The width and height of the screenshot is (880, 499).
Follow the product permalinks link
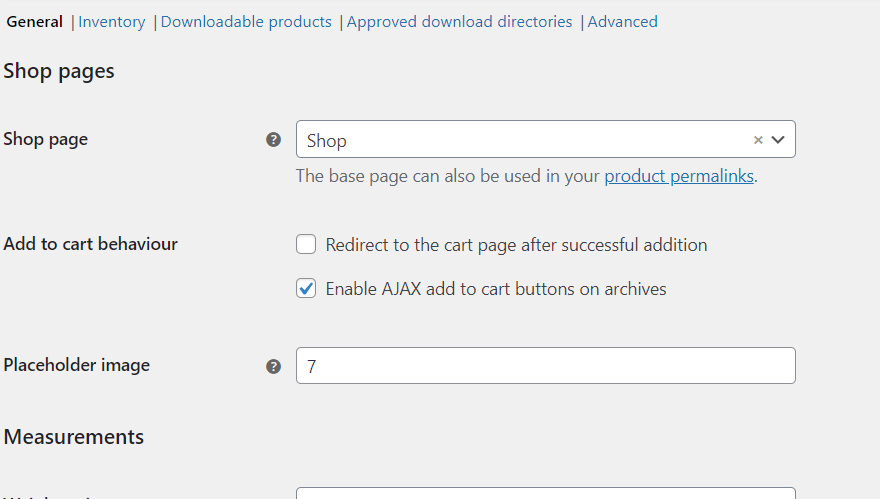(x=679, y=176)
